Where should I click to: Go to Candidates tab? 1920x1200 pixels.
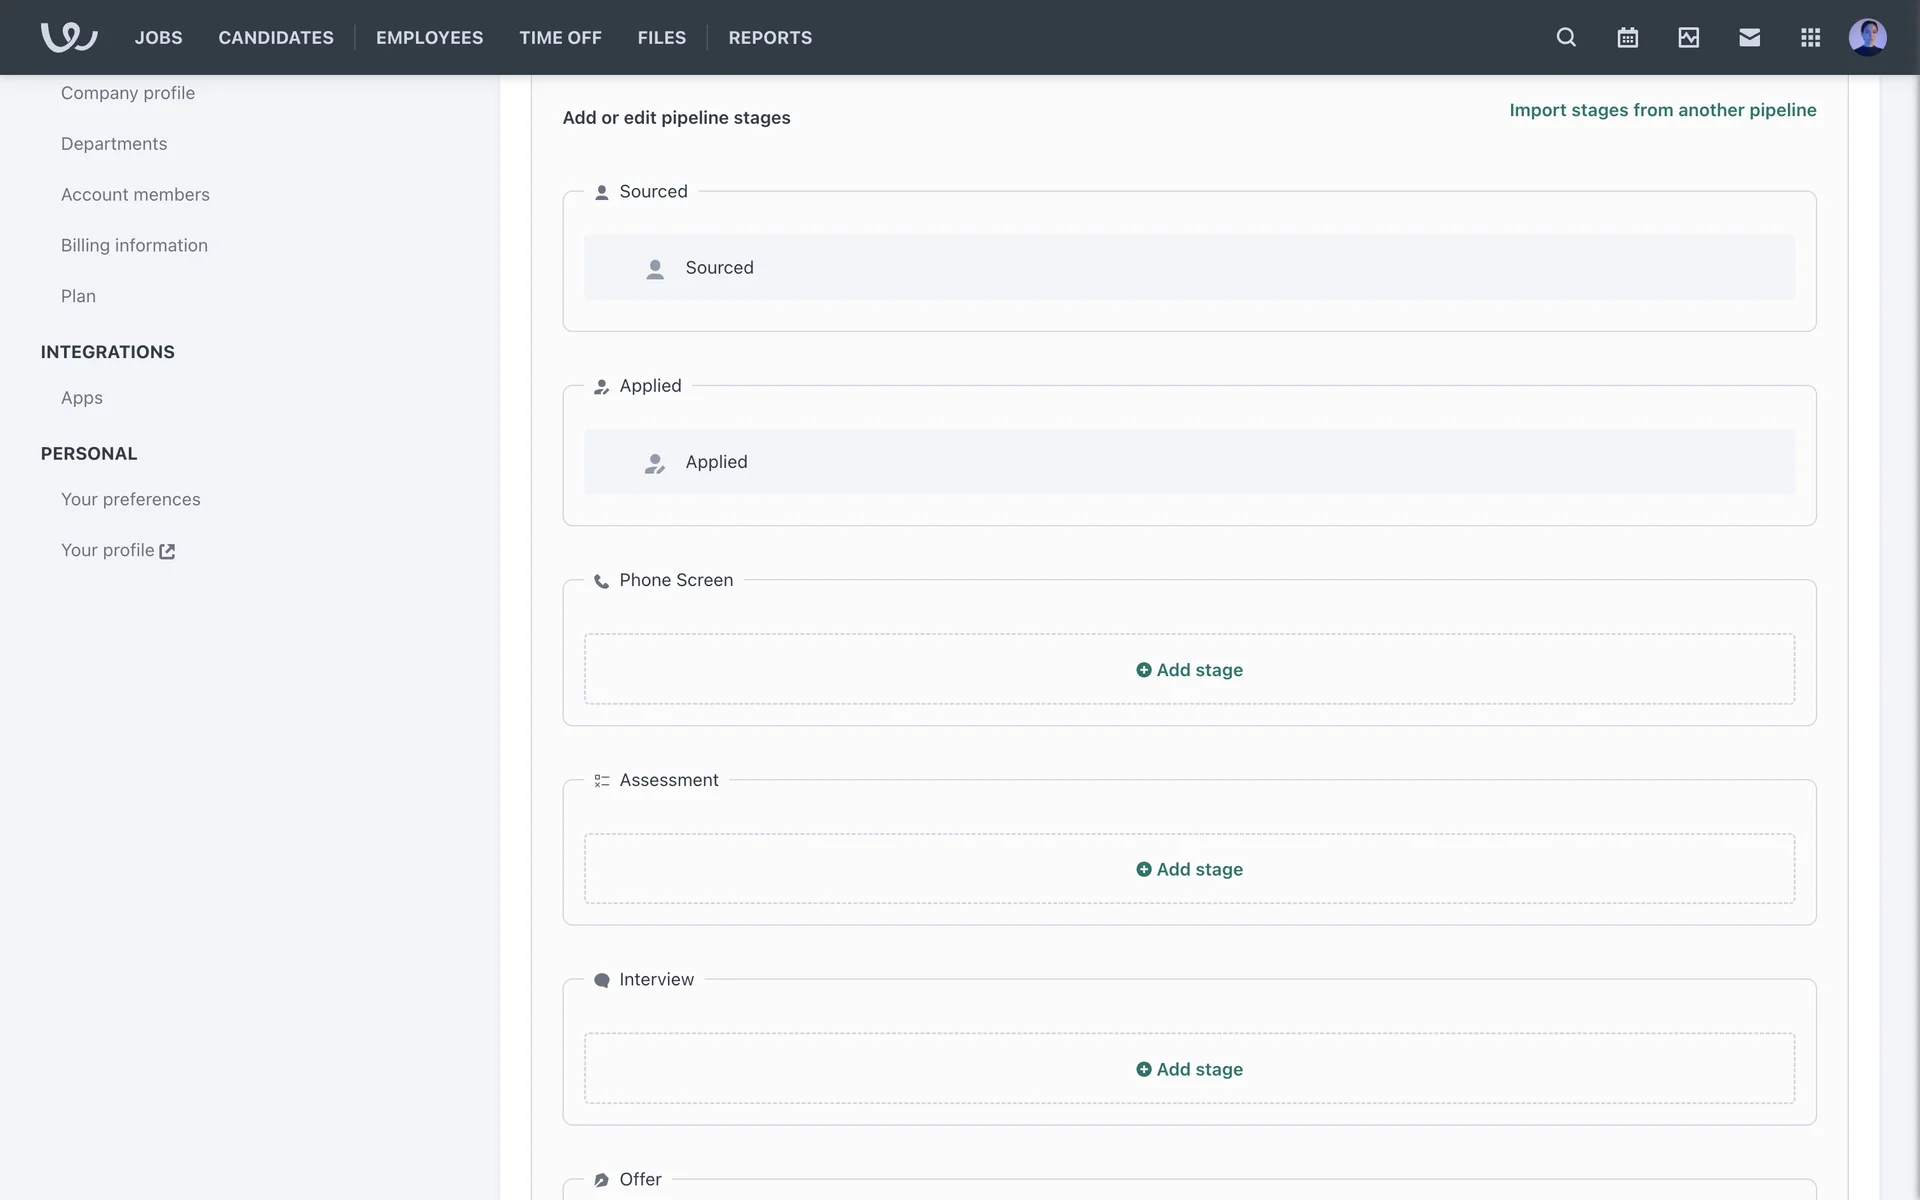[276, 37]
